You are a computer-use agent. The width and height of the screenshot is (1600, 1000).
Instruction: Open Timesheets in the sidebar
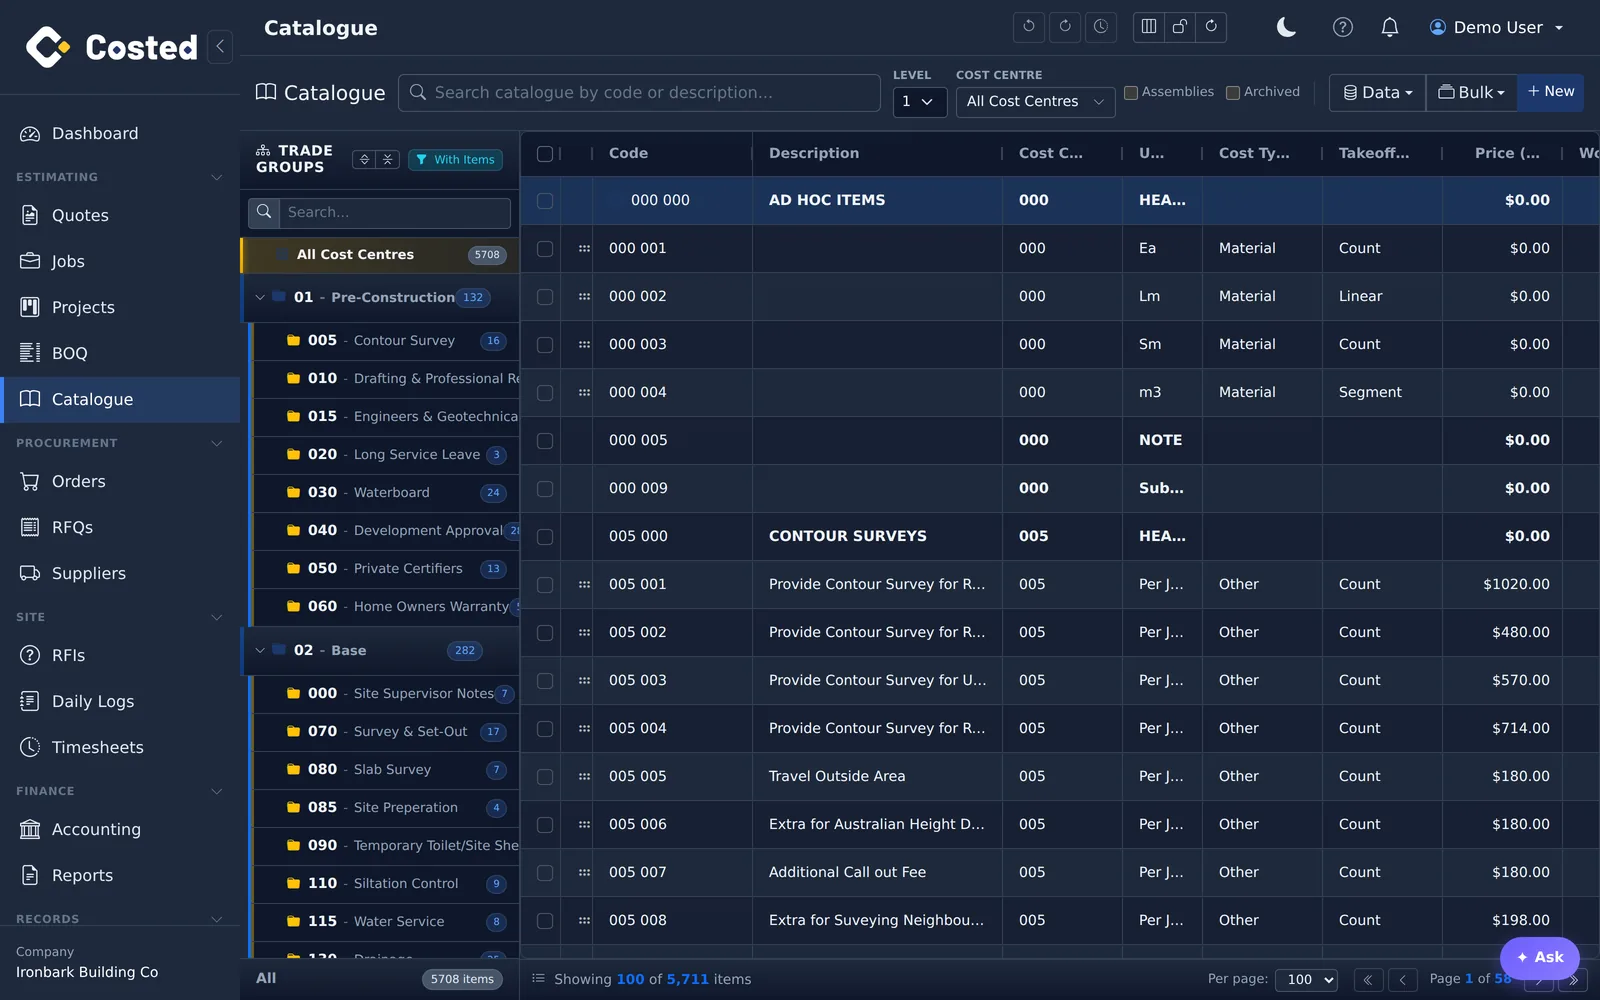click(x=120, y=747)
